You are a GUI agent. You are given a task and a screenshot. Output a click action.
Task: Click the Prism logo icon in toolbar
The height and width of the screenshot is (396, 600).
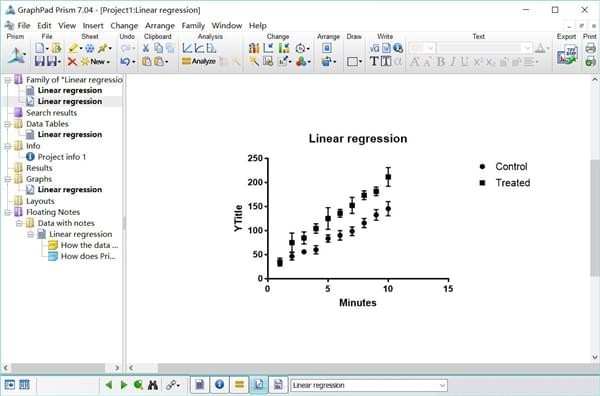16,56
